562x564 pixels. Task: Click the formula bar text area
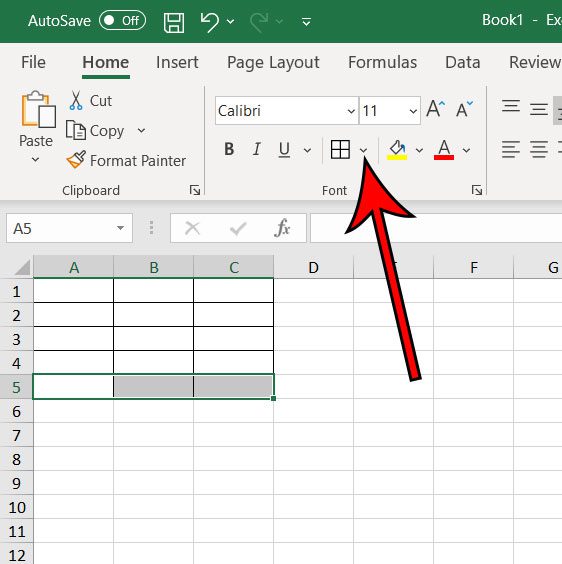436,228
